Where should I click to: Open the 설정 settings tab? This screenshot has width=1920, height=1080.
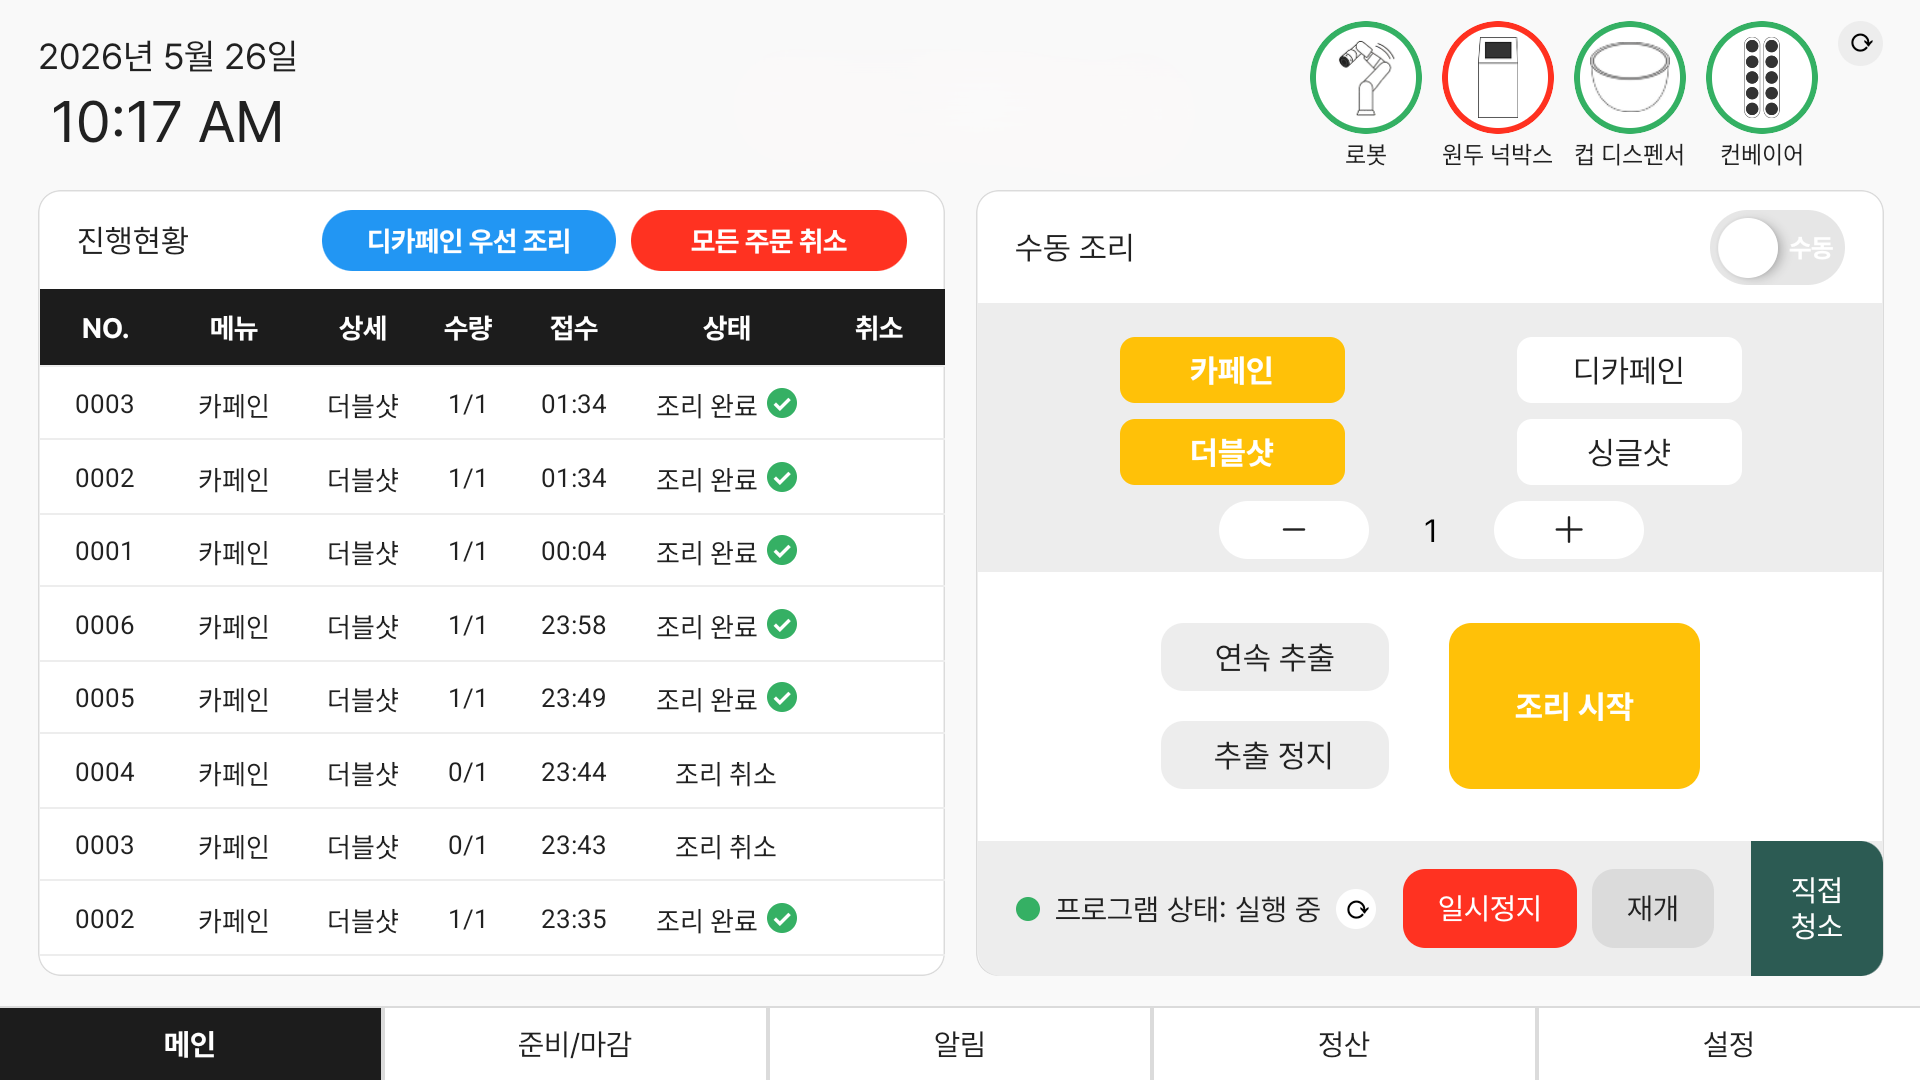[1729, 1044]
